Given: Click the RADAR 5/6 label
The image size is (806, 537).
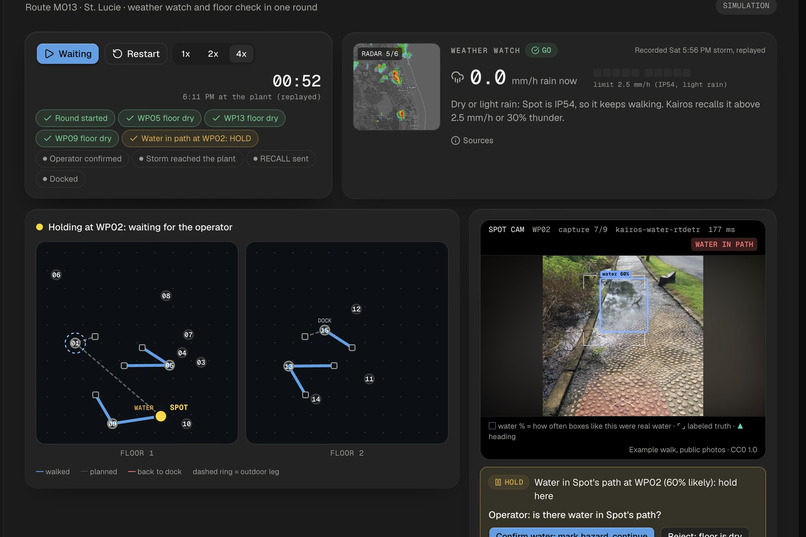Looking at the screenshot, I should (x=379, y=53).
